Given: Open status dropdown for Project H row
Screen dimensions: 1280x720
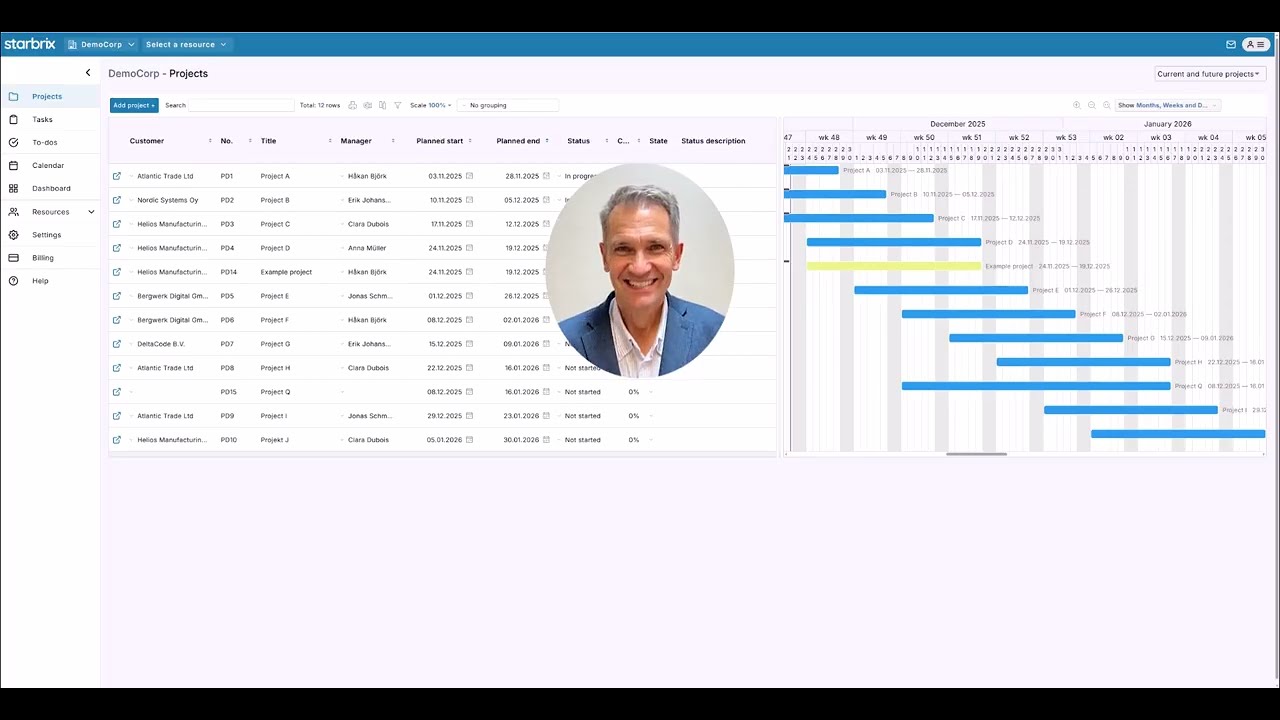Looking at the screenshot, I should click(560, 368).
